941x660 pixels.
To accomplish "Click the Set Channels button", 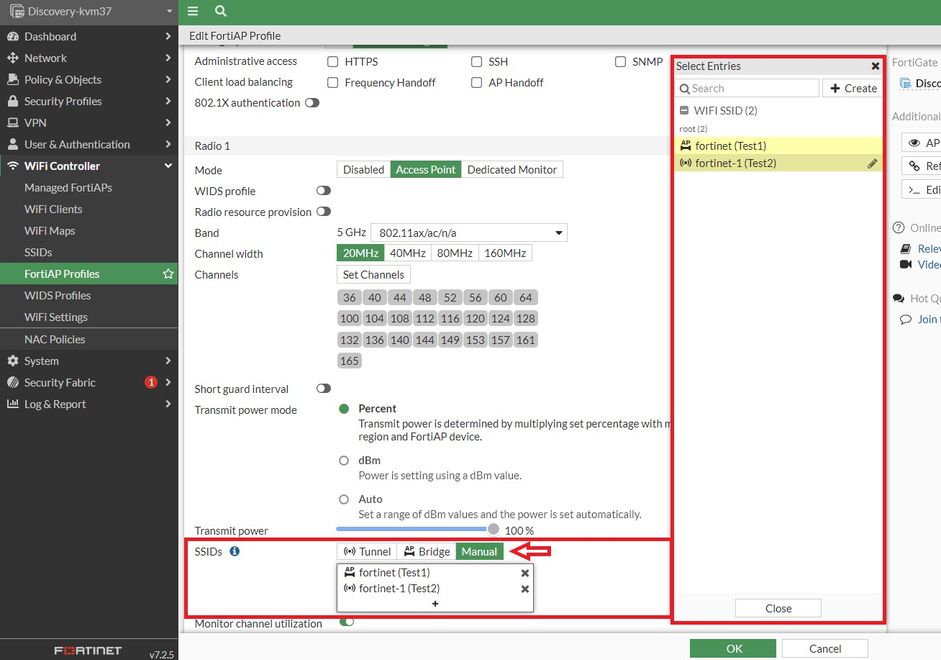I will [373, 275].
